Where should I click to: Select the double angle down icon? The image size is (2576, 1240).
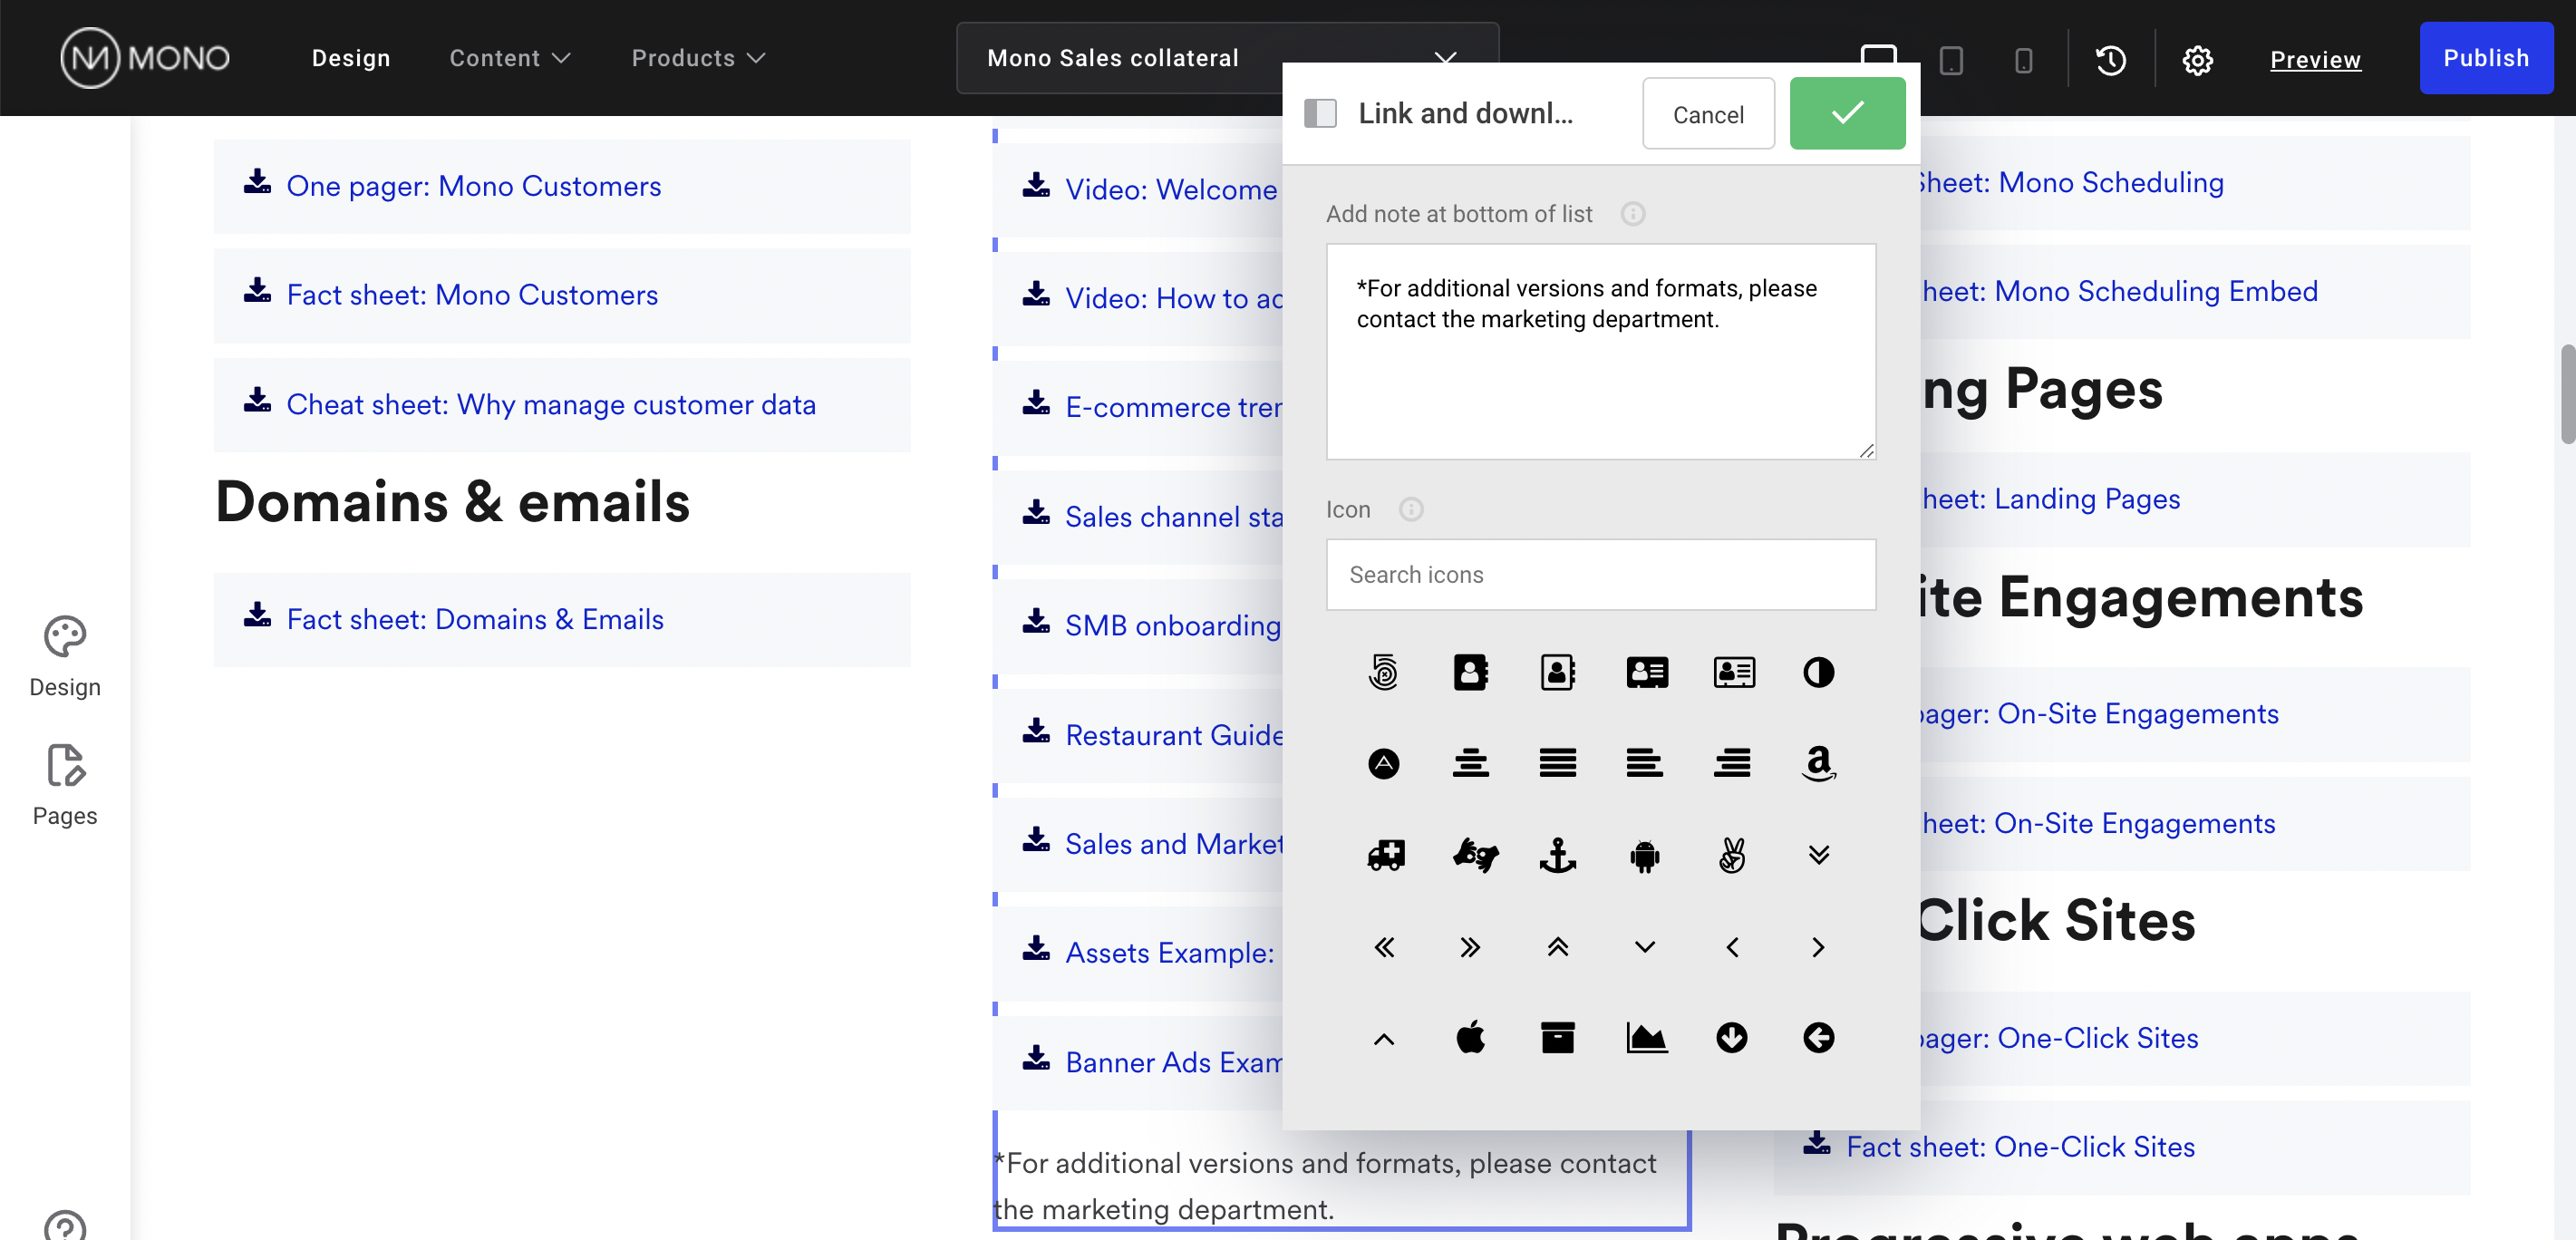click(x=1818, y=855)
